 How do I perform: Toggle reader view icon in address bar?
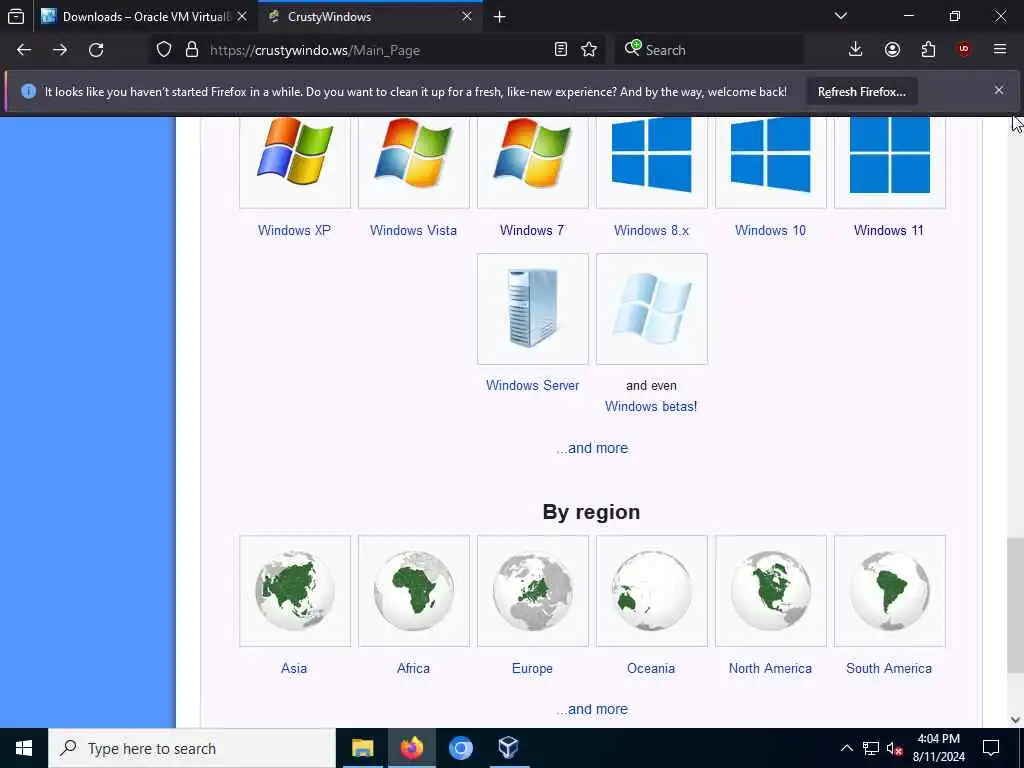point(560,50)
